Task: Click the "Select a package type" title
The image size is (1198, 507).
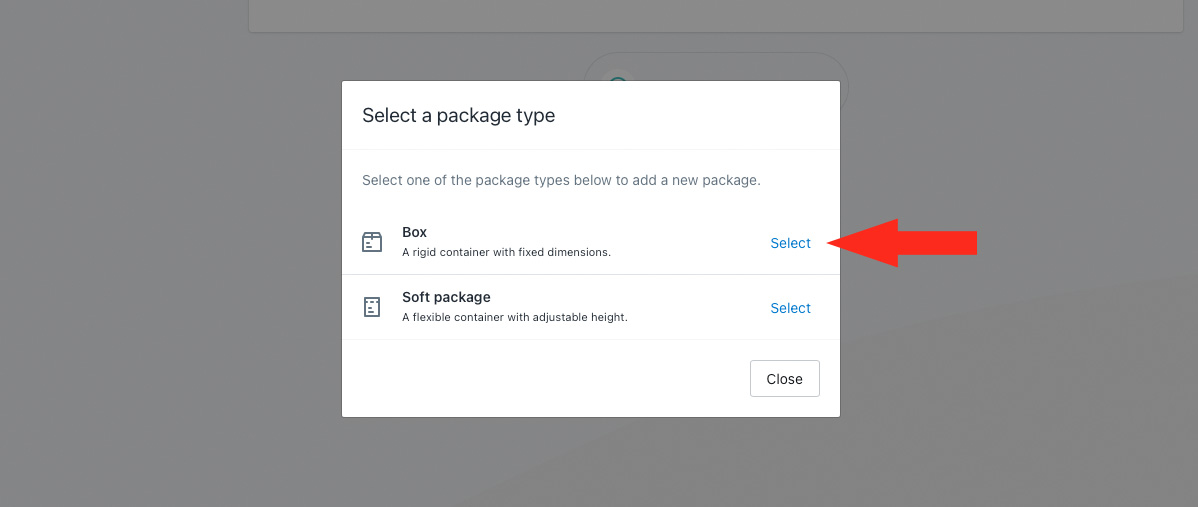Action: [458, 115]
